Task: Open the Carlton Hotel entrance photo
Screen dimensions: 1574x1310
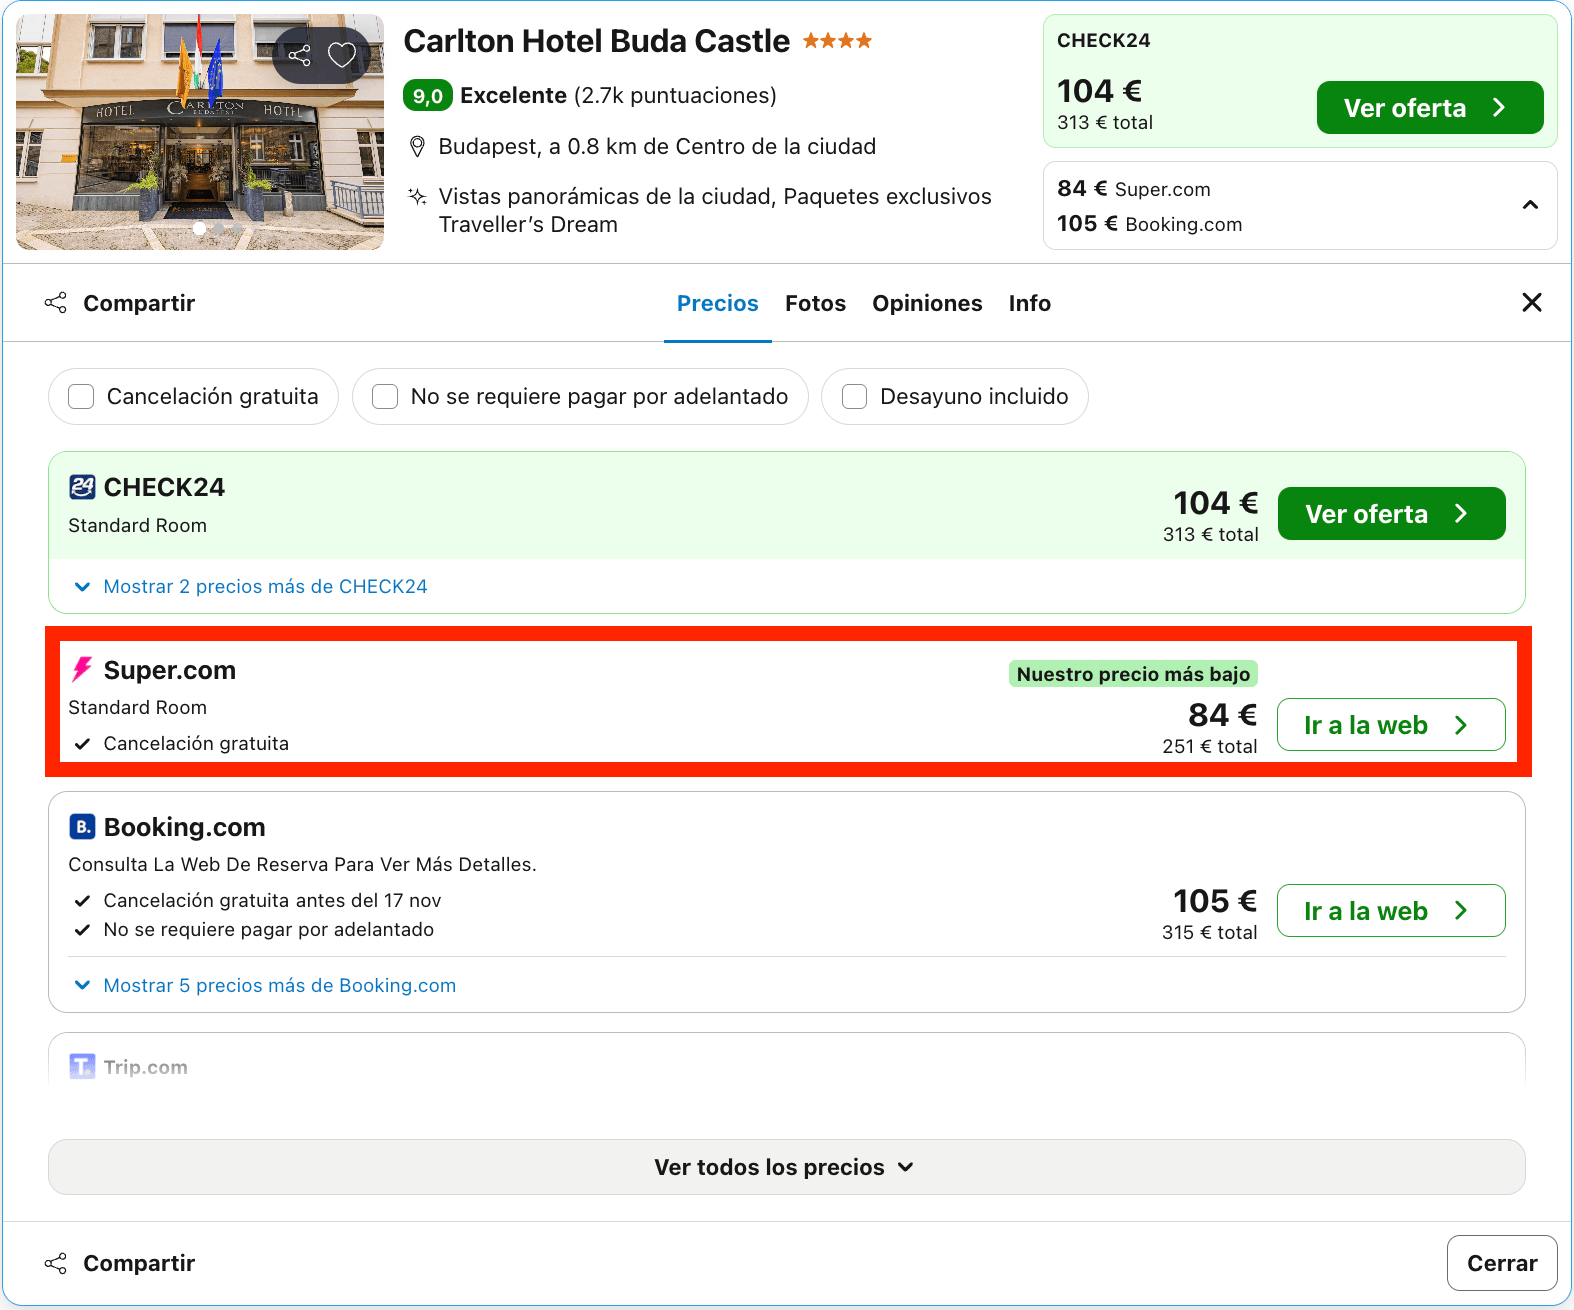Action: 200,132
